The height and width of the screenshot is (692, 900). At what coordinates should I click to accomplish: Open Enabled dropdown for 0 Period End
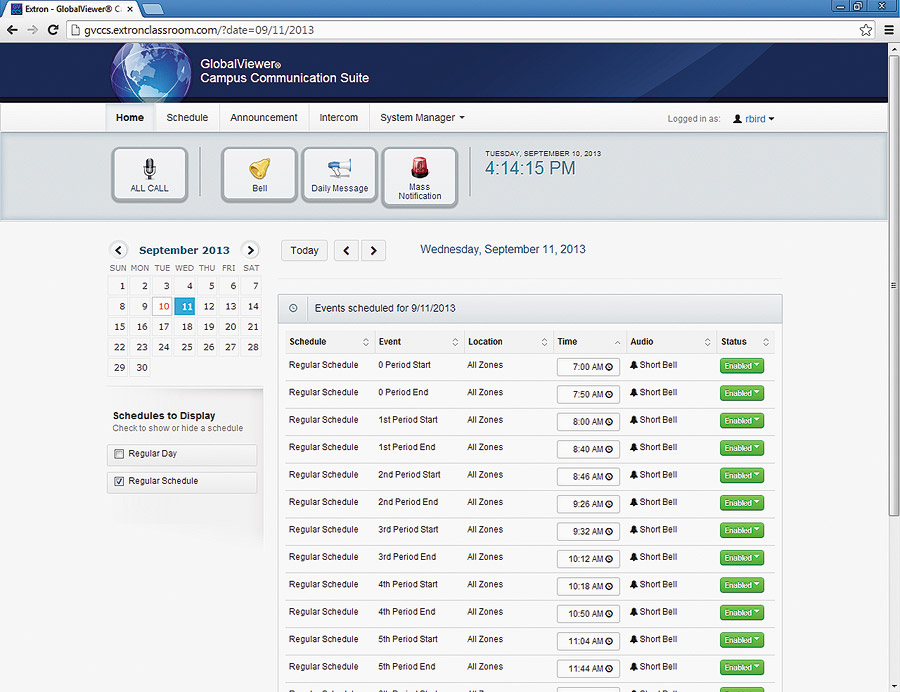pyautogui.click(x=742, y=393)
